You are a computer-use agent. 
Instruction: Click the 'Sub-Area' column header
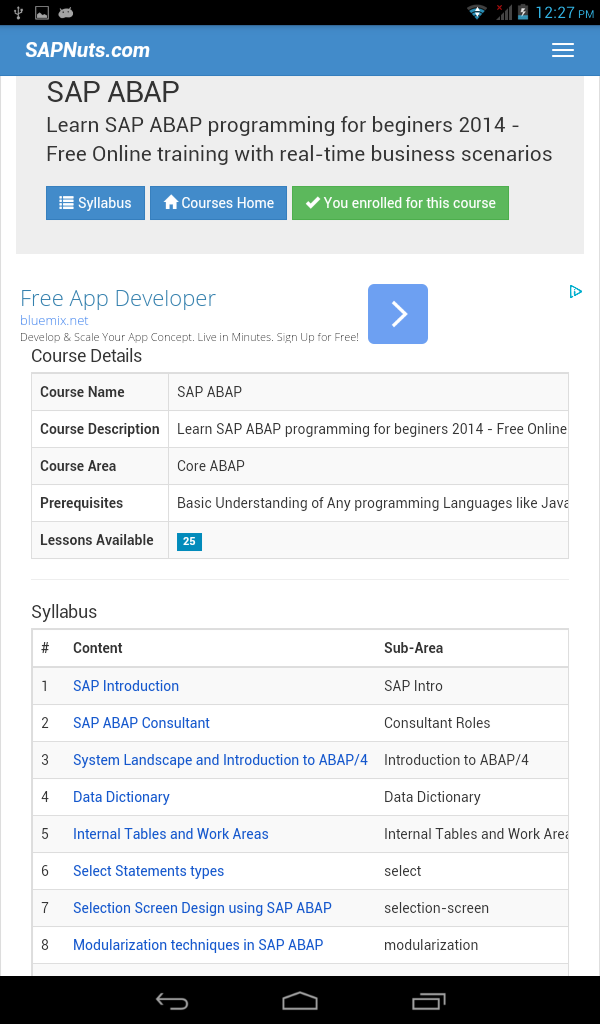[413, 648]
